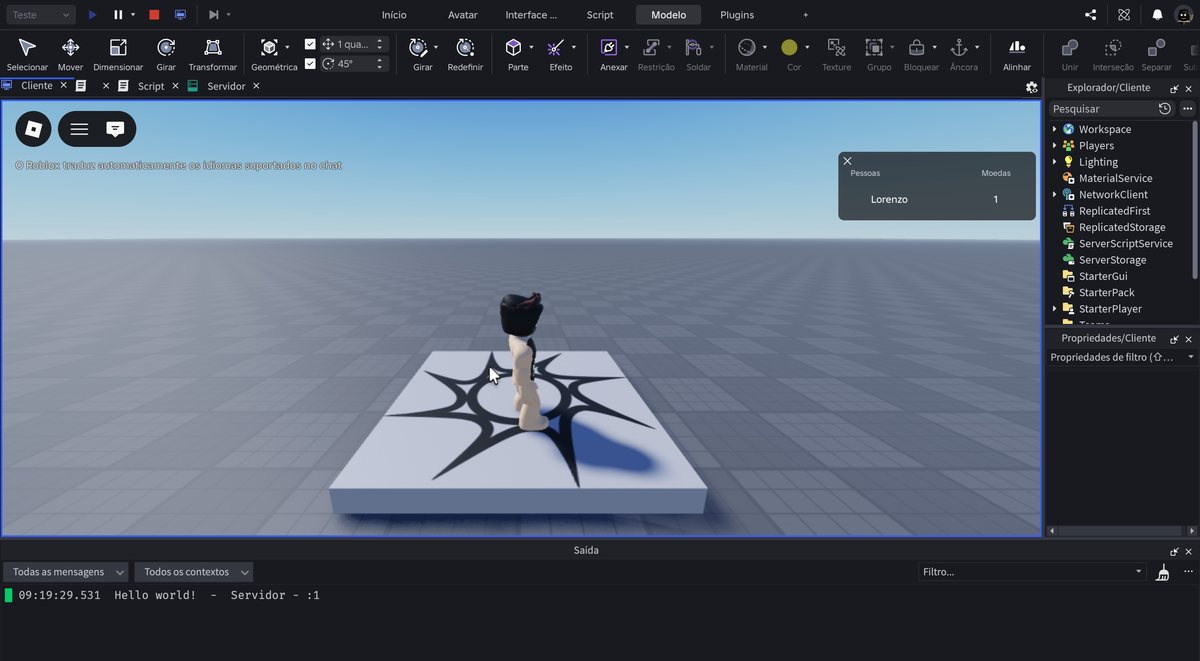Expand the StarterPlayer node

pyautogui.click(x=1054, y=309)
